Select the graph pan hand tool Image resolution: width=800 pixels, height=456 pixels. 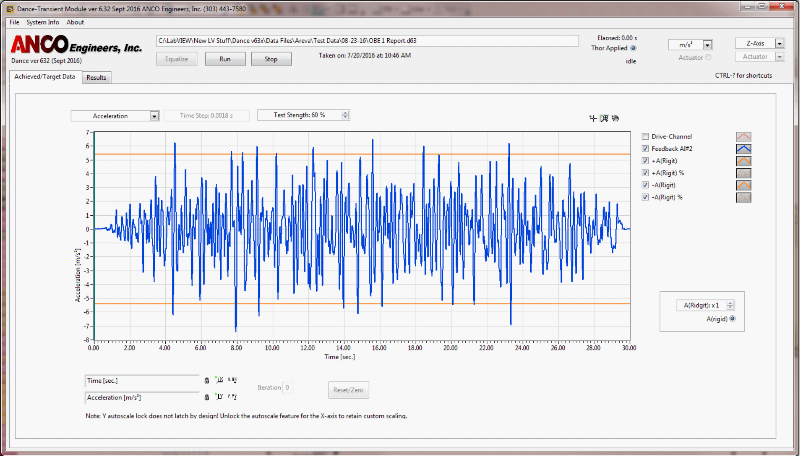tap(615, 119)
